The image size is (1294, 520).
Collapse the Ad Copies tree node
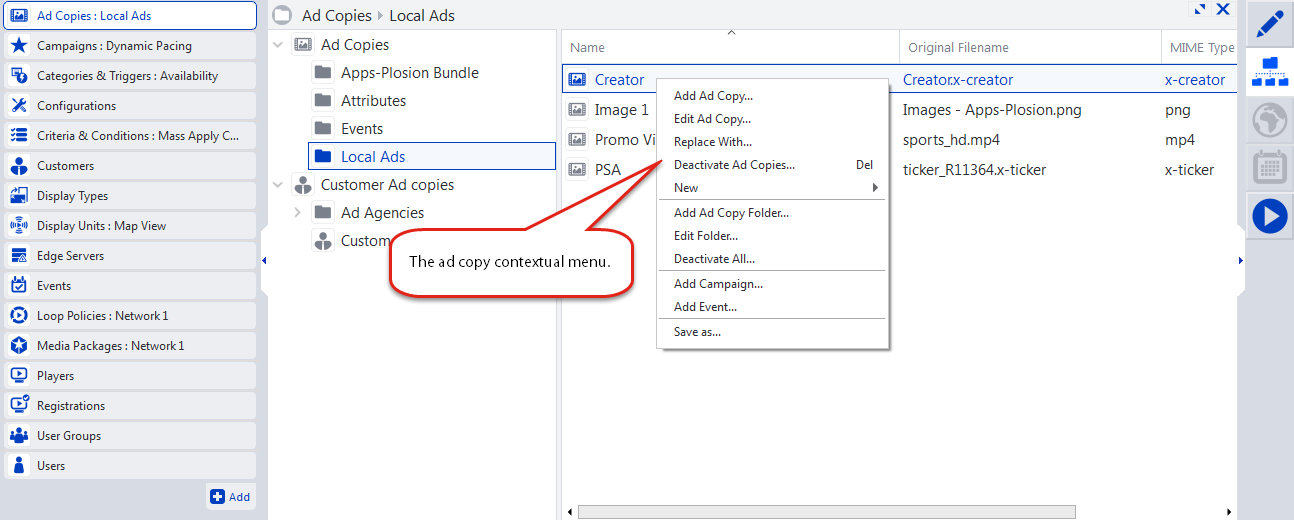click(278, 45)
